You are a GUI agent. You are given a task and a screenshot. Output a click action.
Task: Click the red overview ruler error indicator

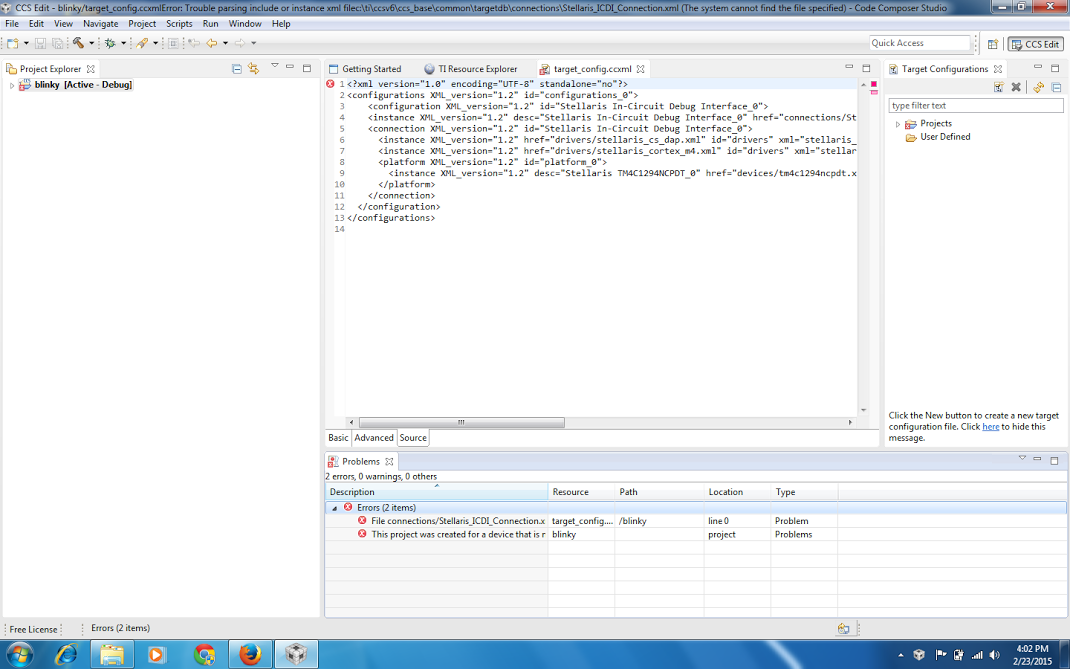coord(873,84)
